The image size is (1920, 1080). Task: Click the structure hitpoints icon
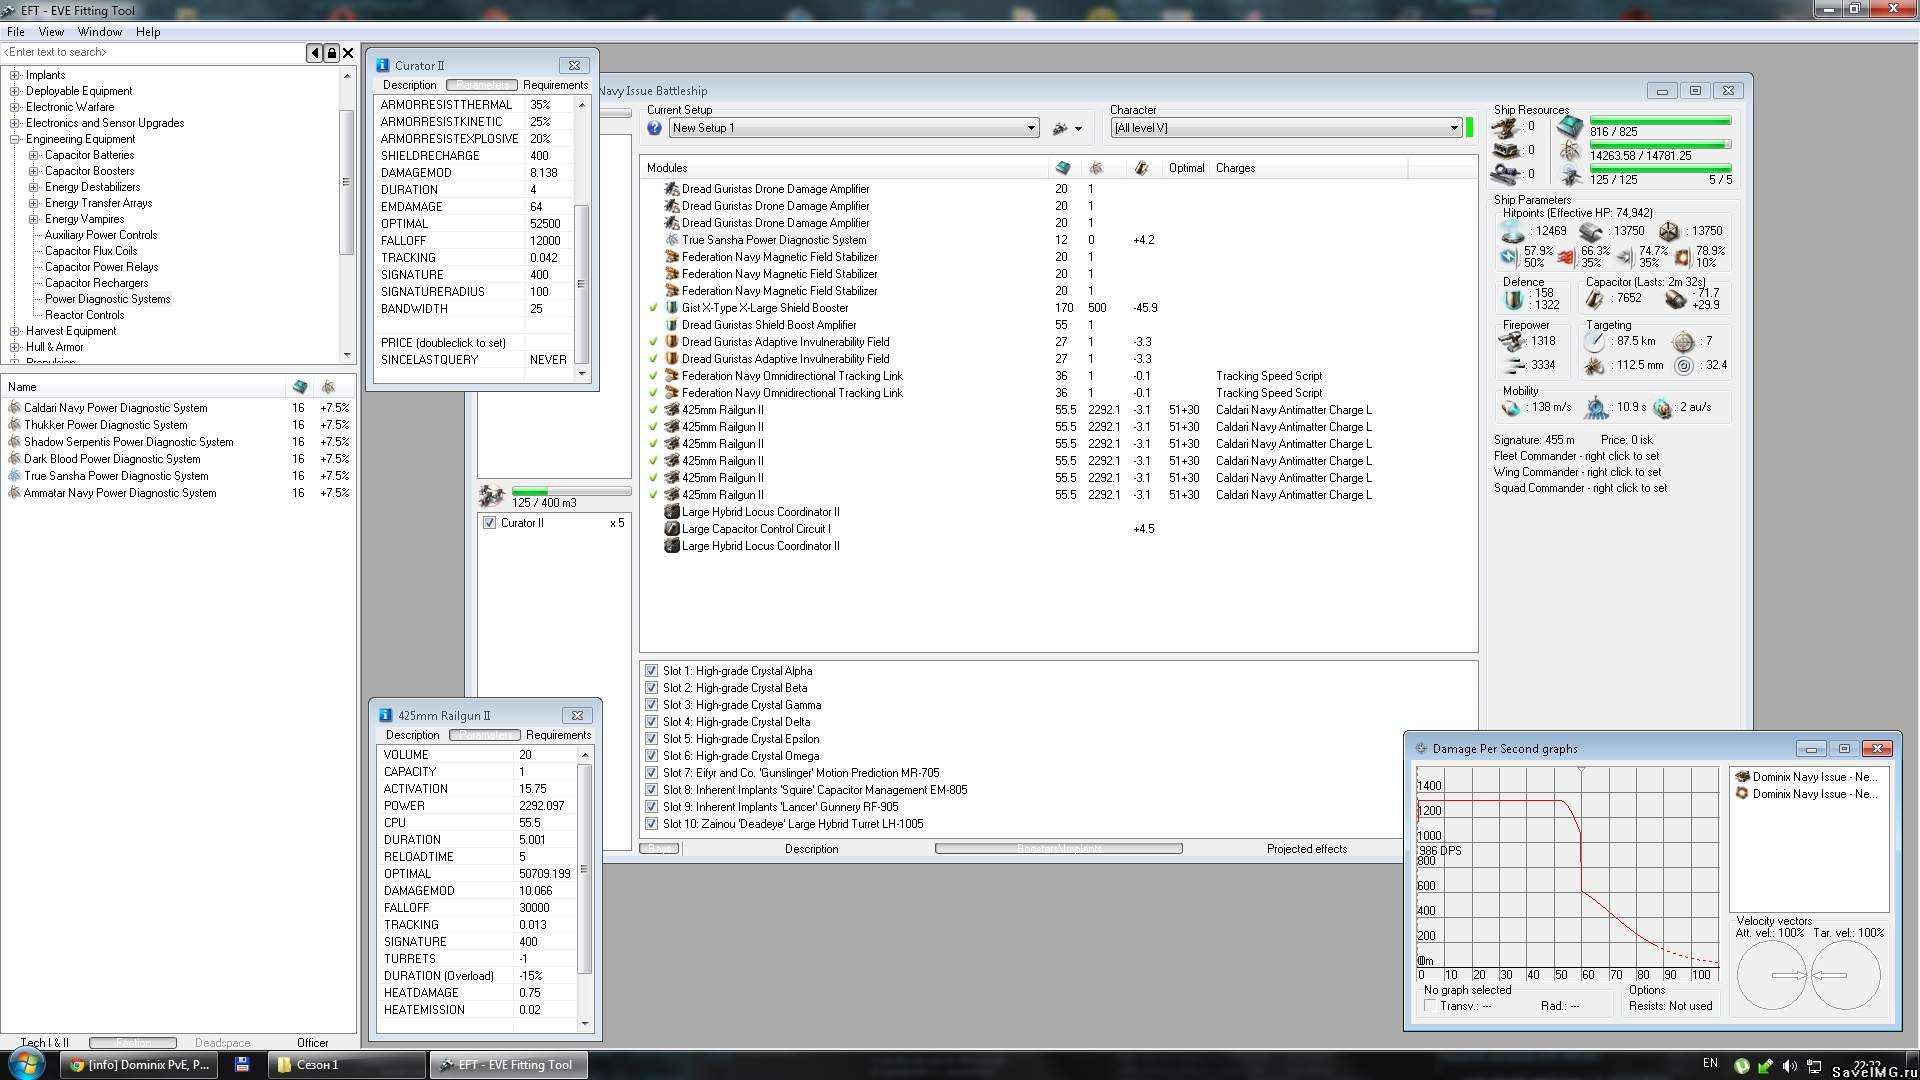[x=1668, y=231]
